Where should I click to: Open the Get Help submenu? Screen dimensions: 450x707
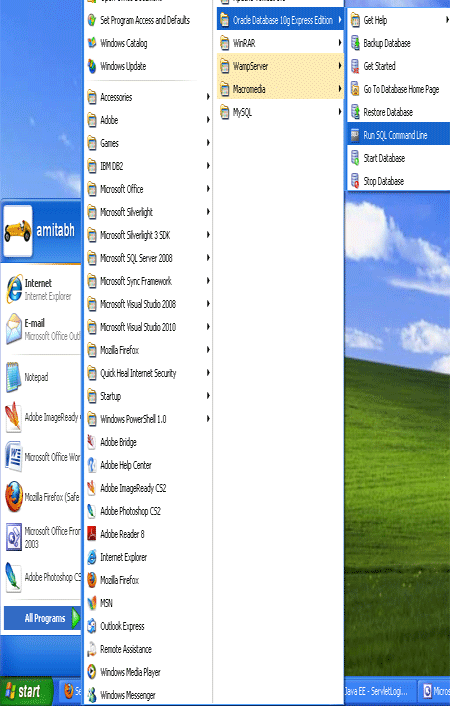tap(399, 20)
